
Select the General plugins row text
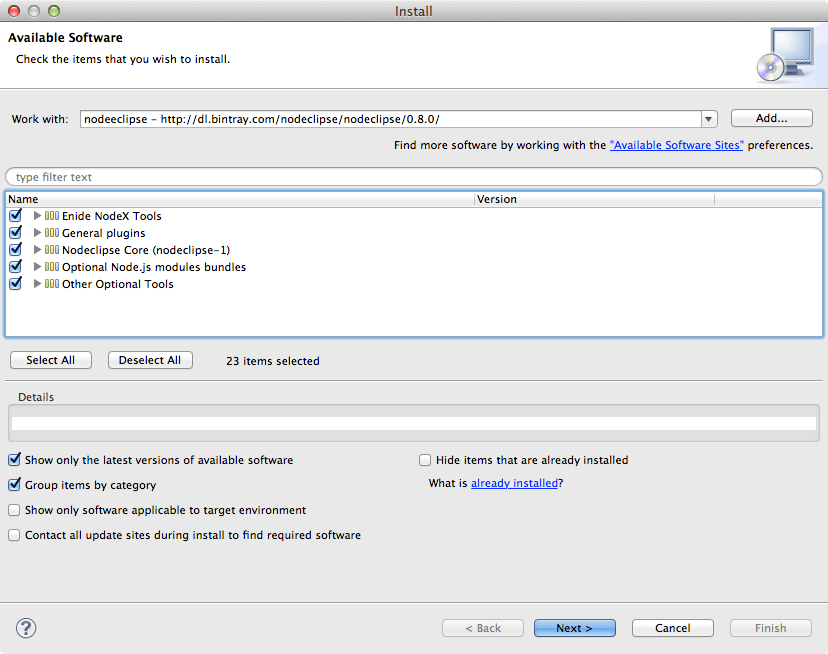[104, 233]
